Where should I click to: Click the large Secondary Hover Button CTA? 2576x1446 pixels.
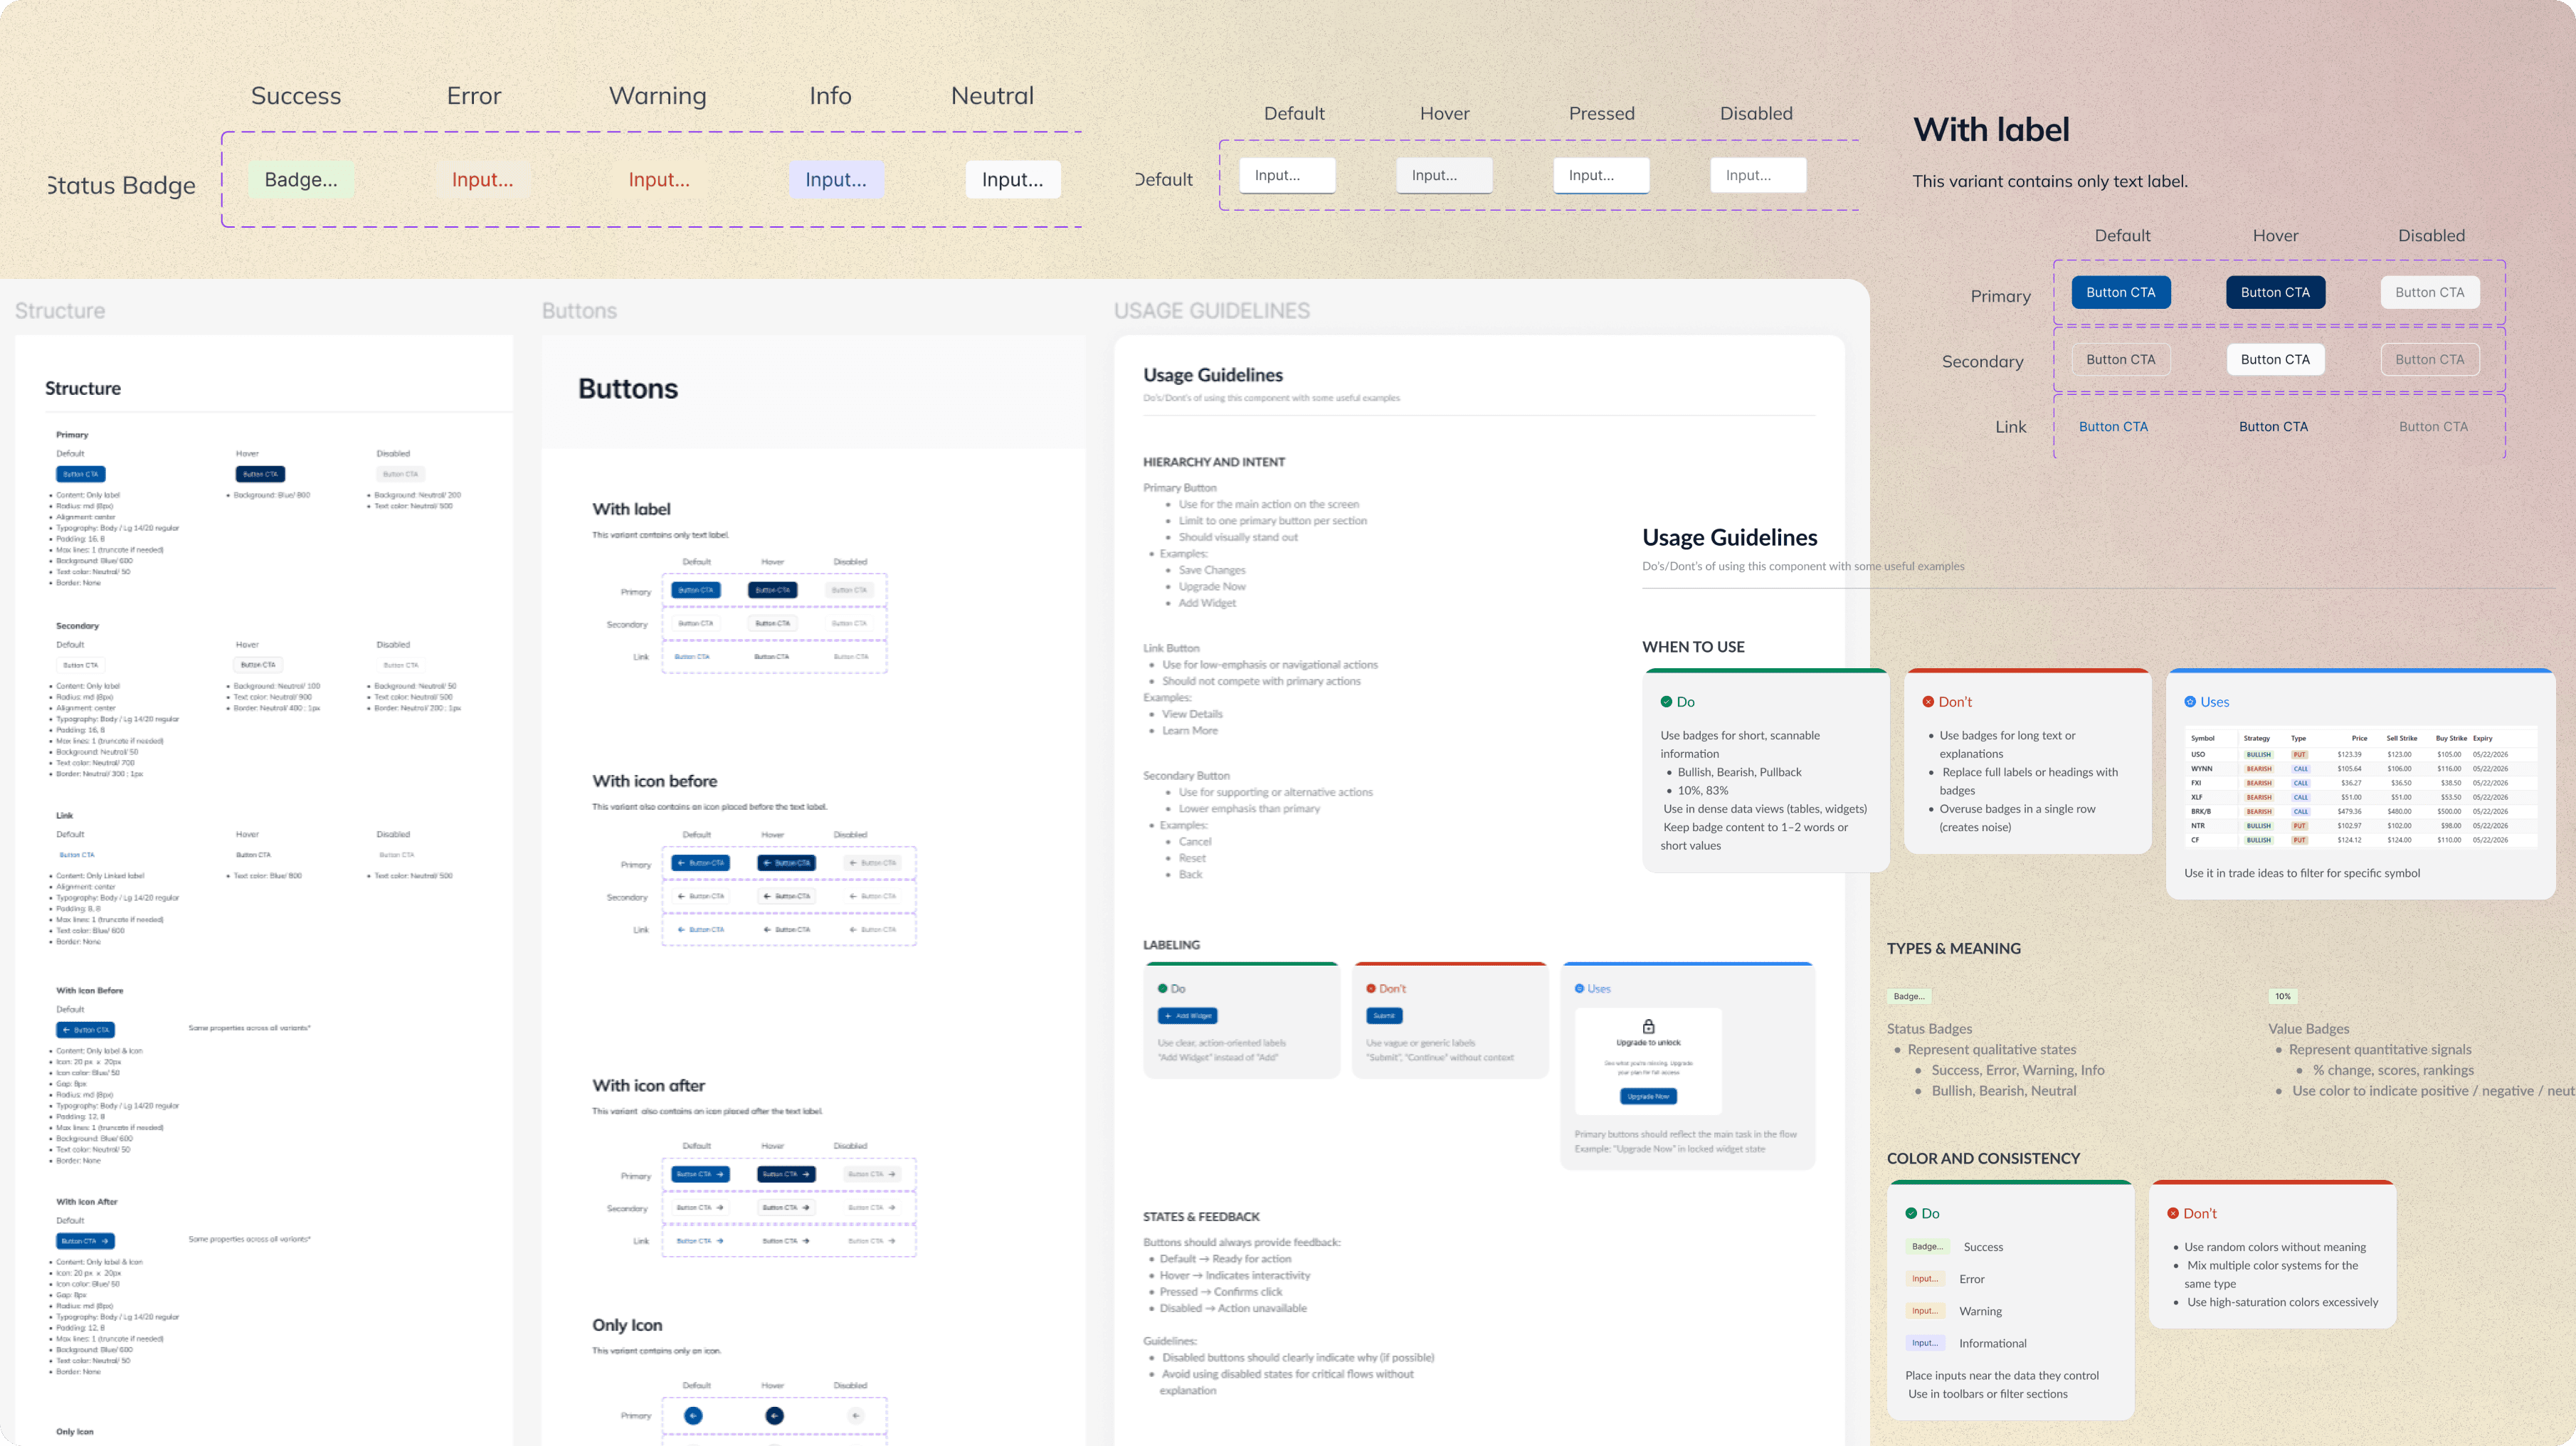point(2275,359)
